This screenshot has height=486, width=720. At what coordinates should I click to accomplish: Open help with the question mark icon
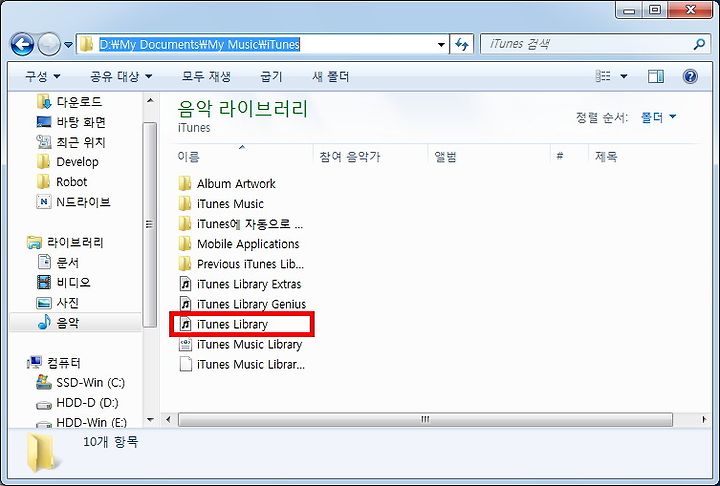[x=690, y=76]
